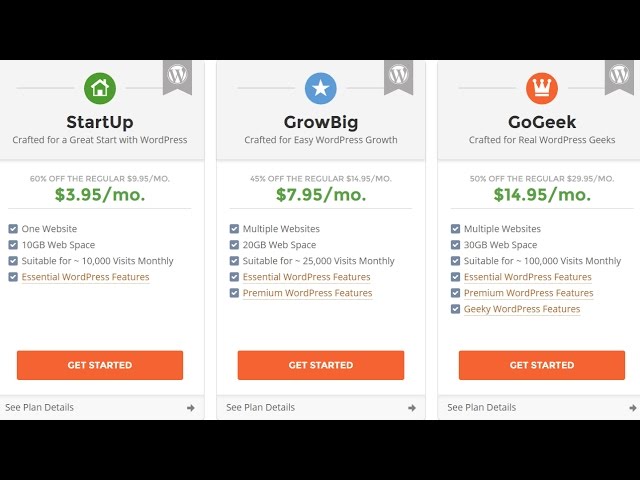Click the blue GrowBig star icon
The width and height of the screenshot is (640, 480).
coord(320,88)
